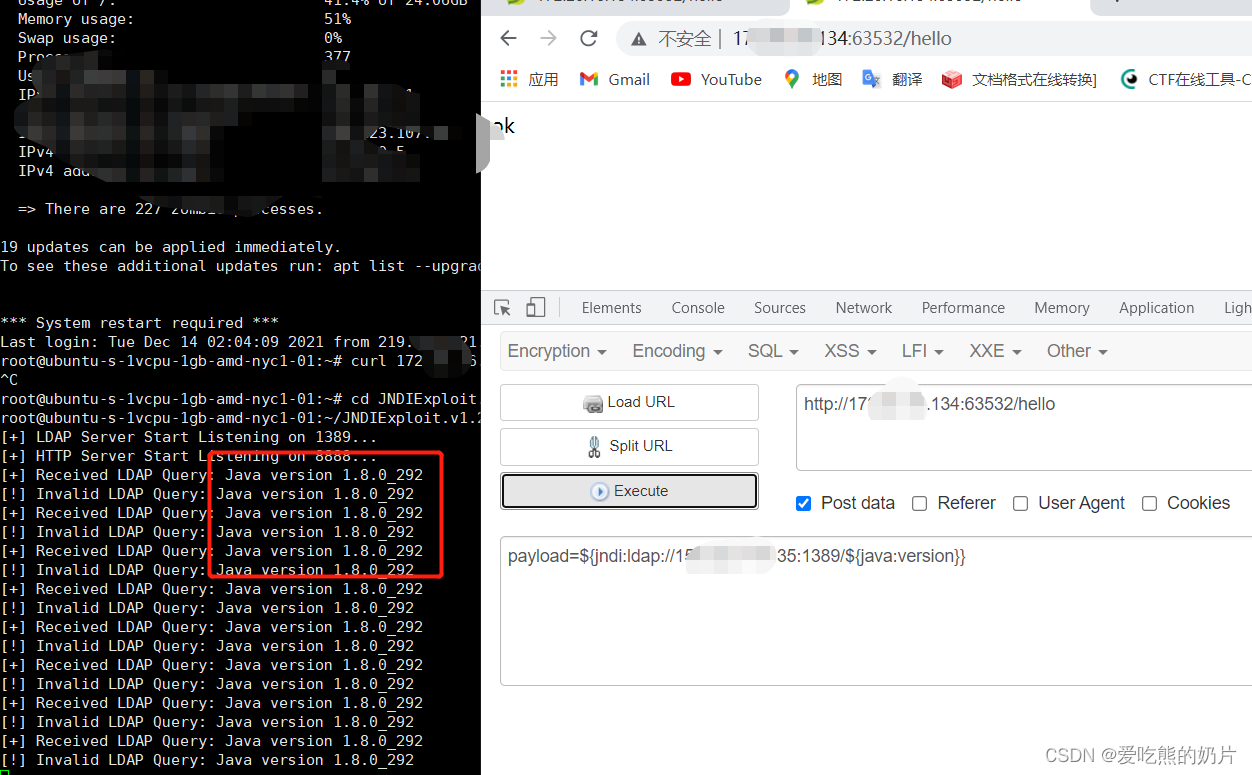The height and width of the screenshot is (775, 1252).
Task: Open the Network DevTools tab
Action: click(x=864, y=308)
